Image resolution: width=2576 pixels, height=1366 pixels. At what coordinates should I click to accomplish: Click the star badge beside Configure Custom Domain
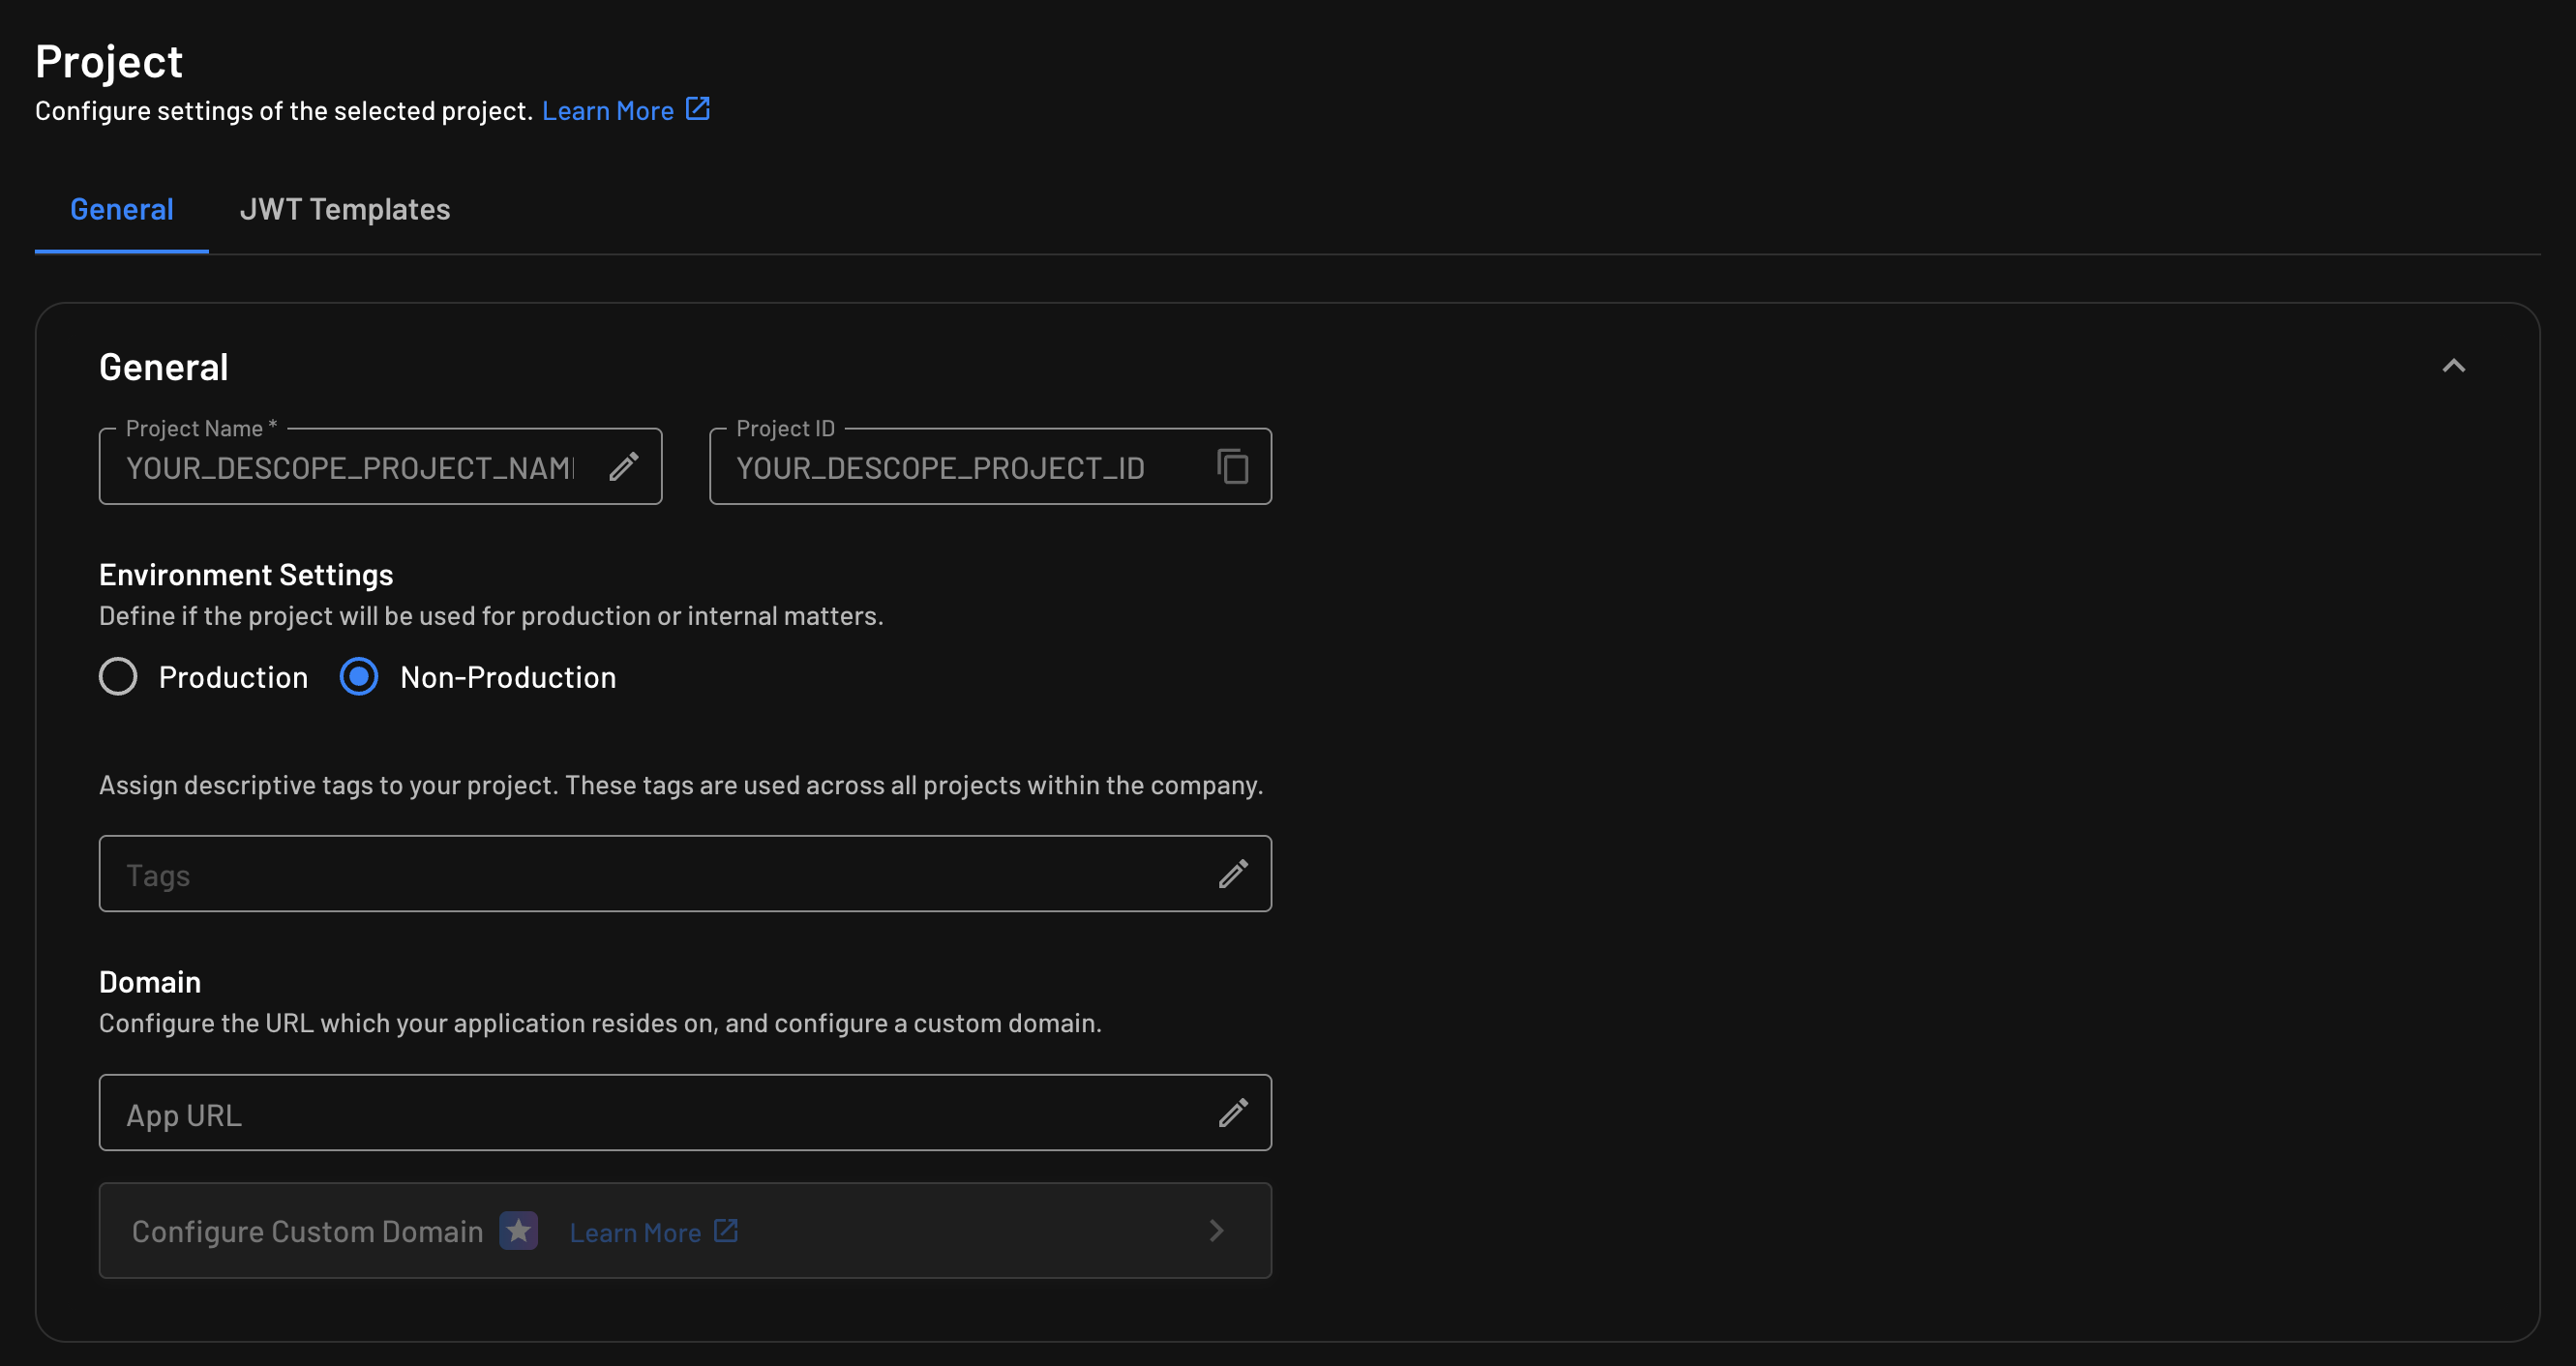point(518,1231)
